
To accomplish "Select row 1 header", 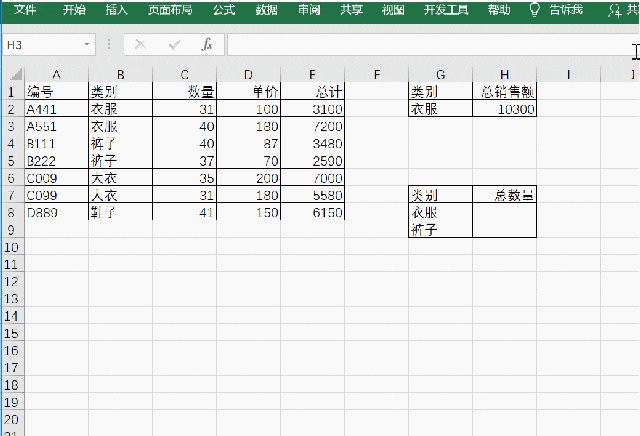I will (x=11, y=92).
